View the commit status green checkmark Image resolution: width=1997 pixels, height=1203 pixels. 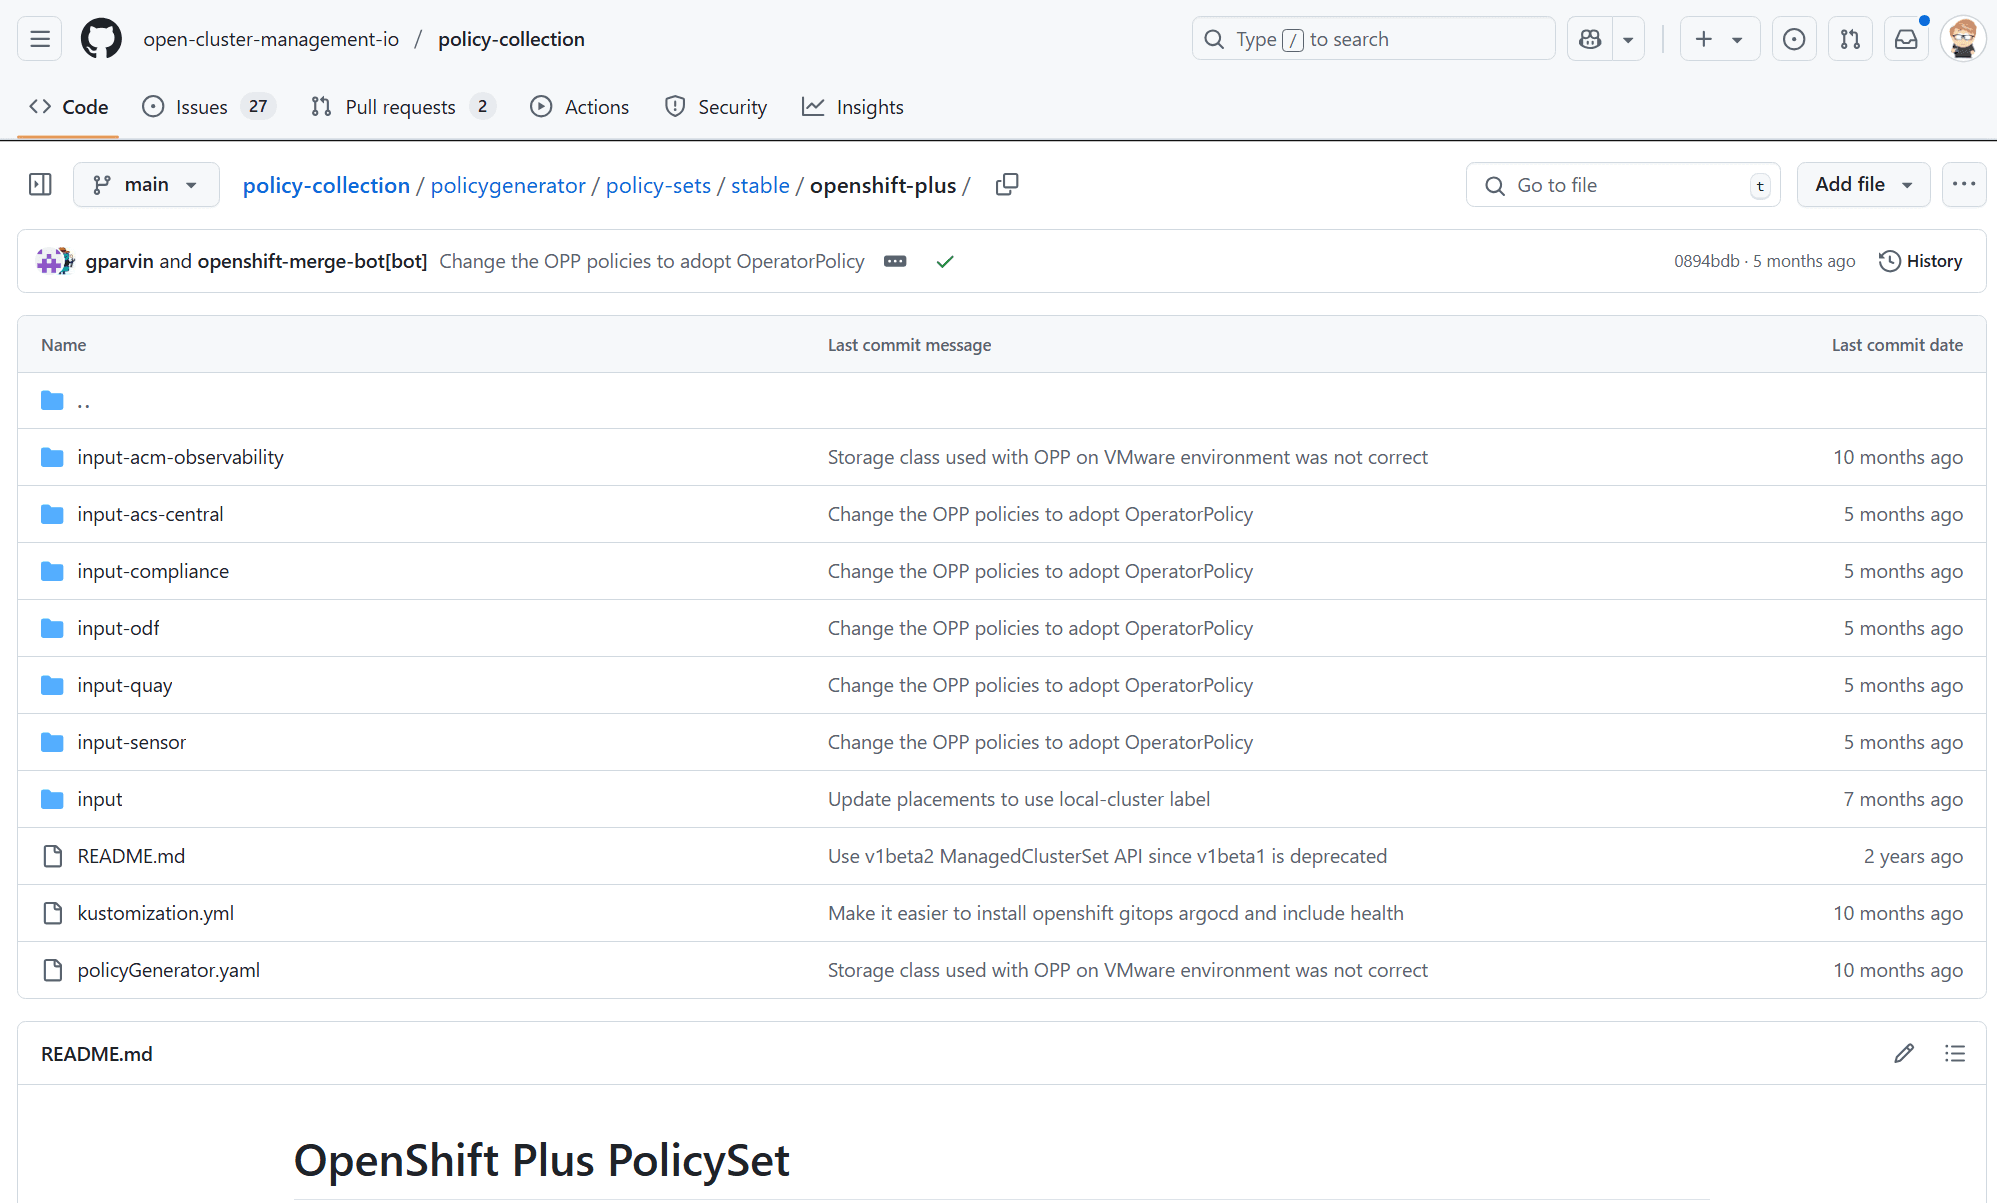tap(945, 261)
